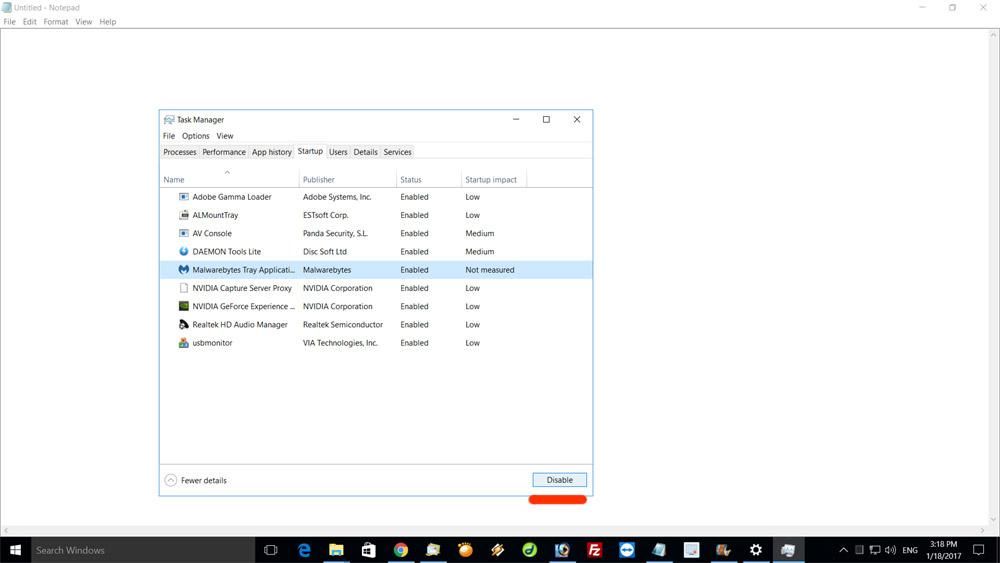This screenshot has width=1000, height=563.
Task: Open the Settings gear in the taskbar
Action: click(756, 550)
